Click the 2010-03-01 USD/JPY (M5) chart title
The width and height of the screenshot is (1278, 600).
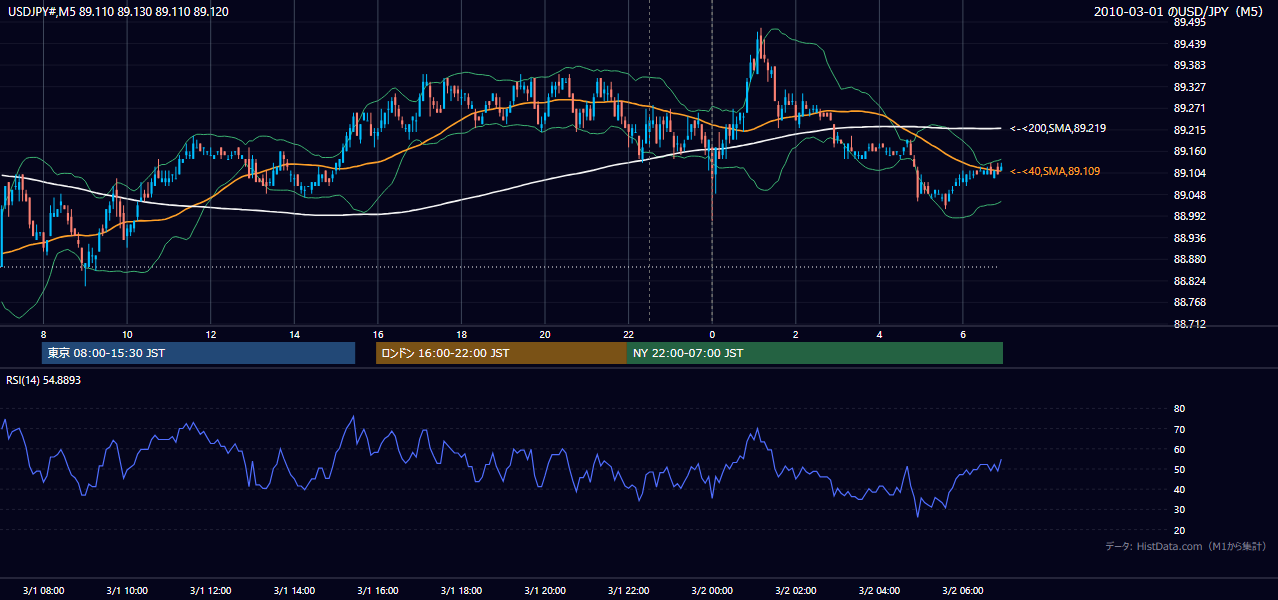pos(1180,12)
